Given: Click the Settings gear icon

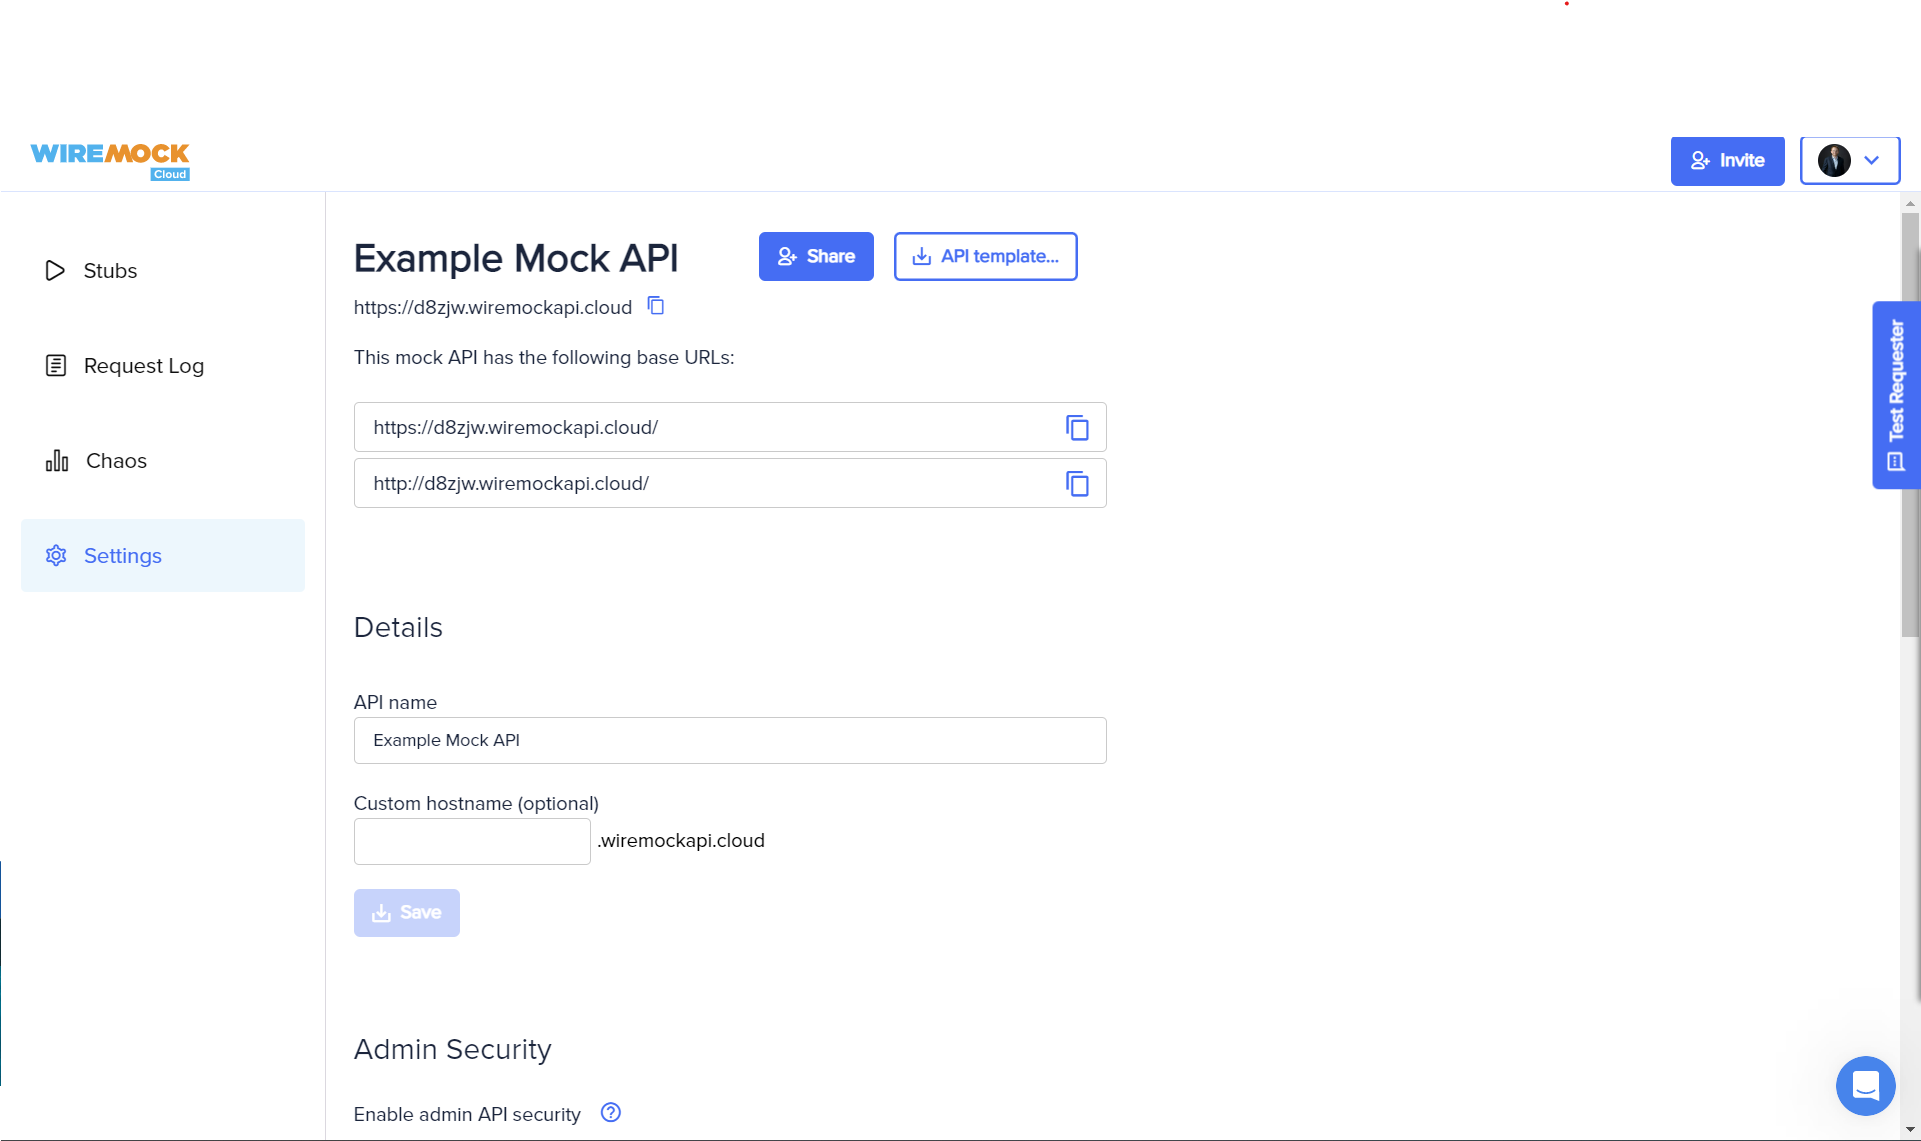Looking at the screenshot, I should [x=56, y=555].
